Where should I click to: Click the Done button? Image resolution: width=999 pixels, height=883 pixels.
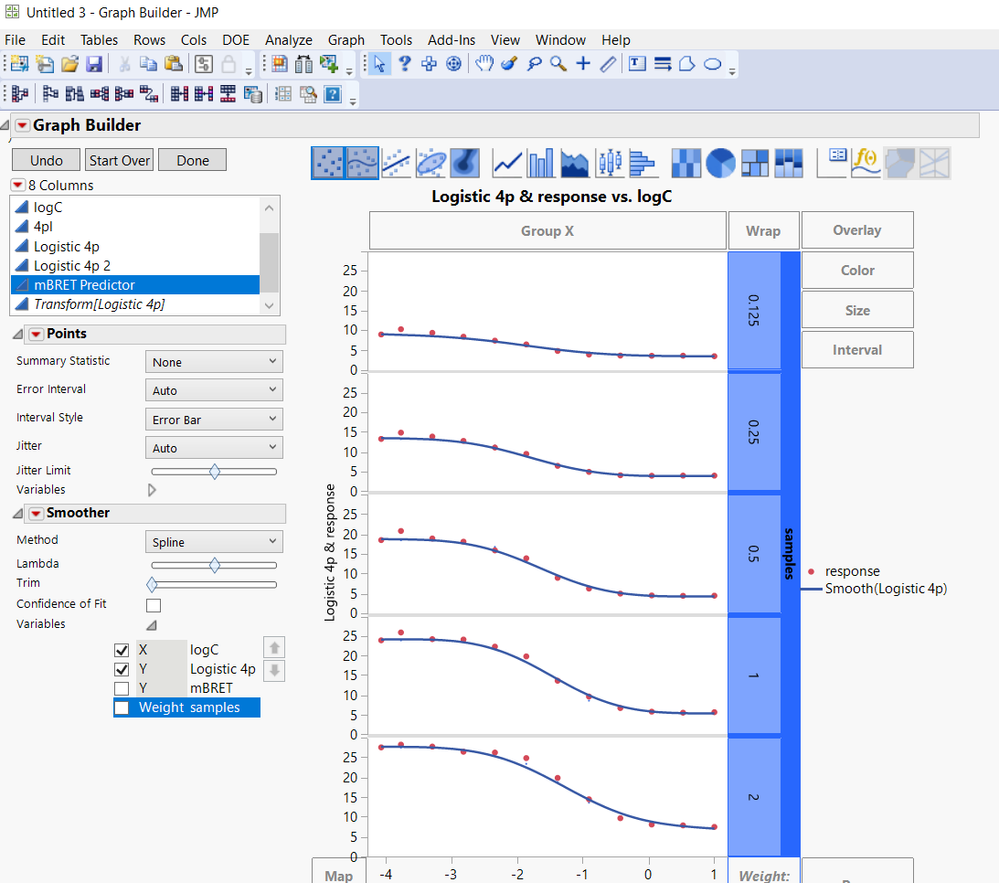coord(192,159)
